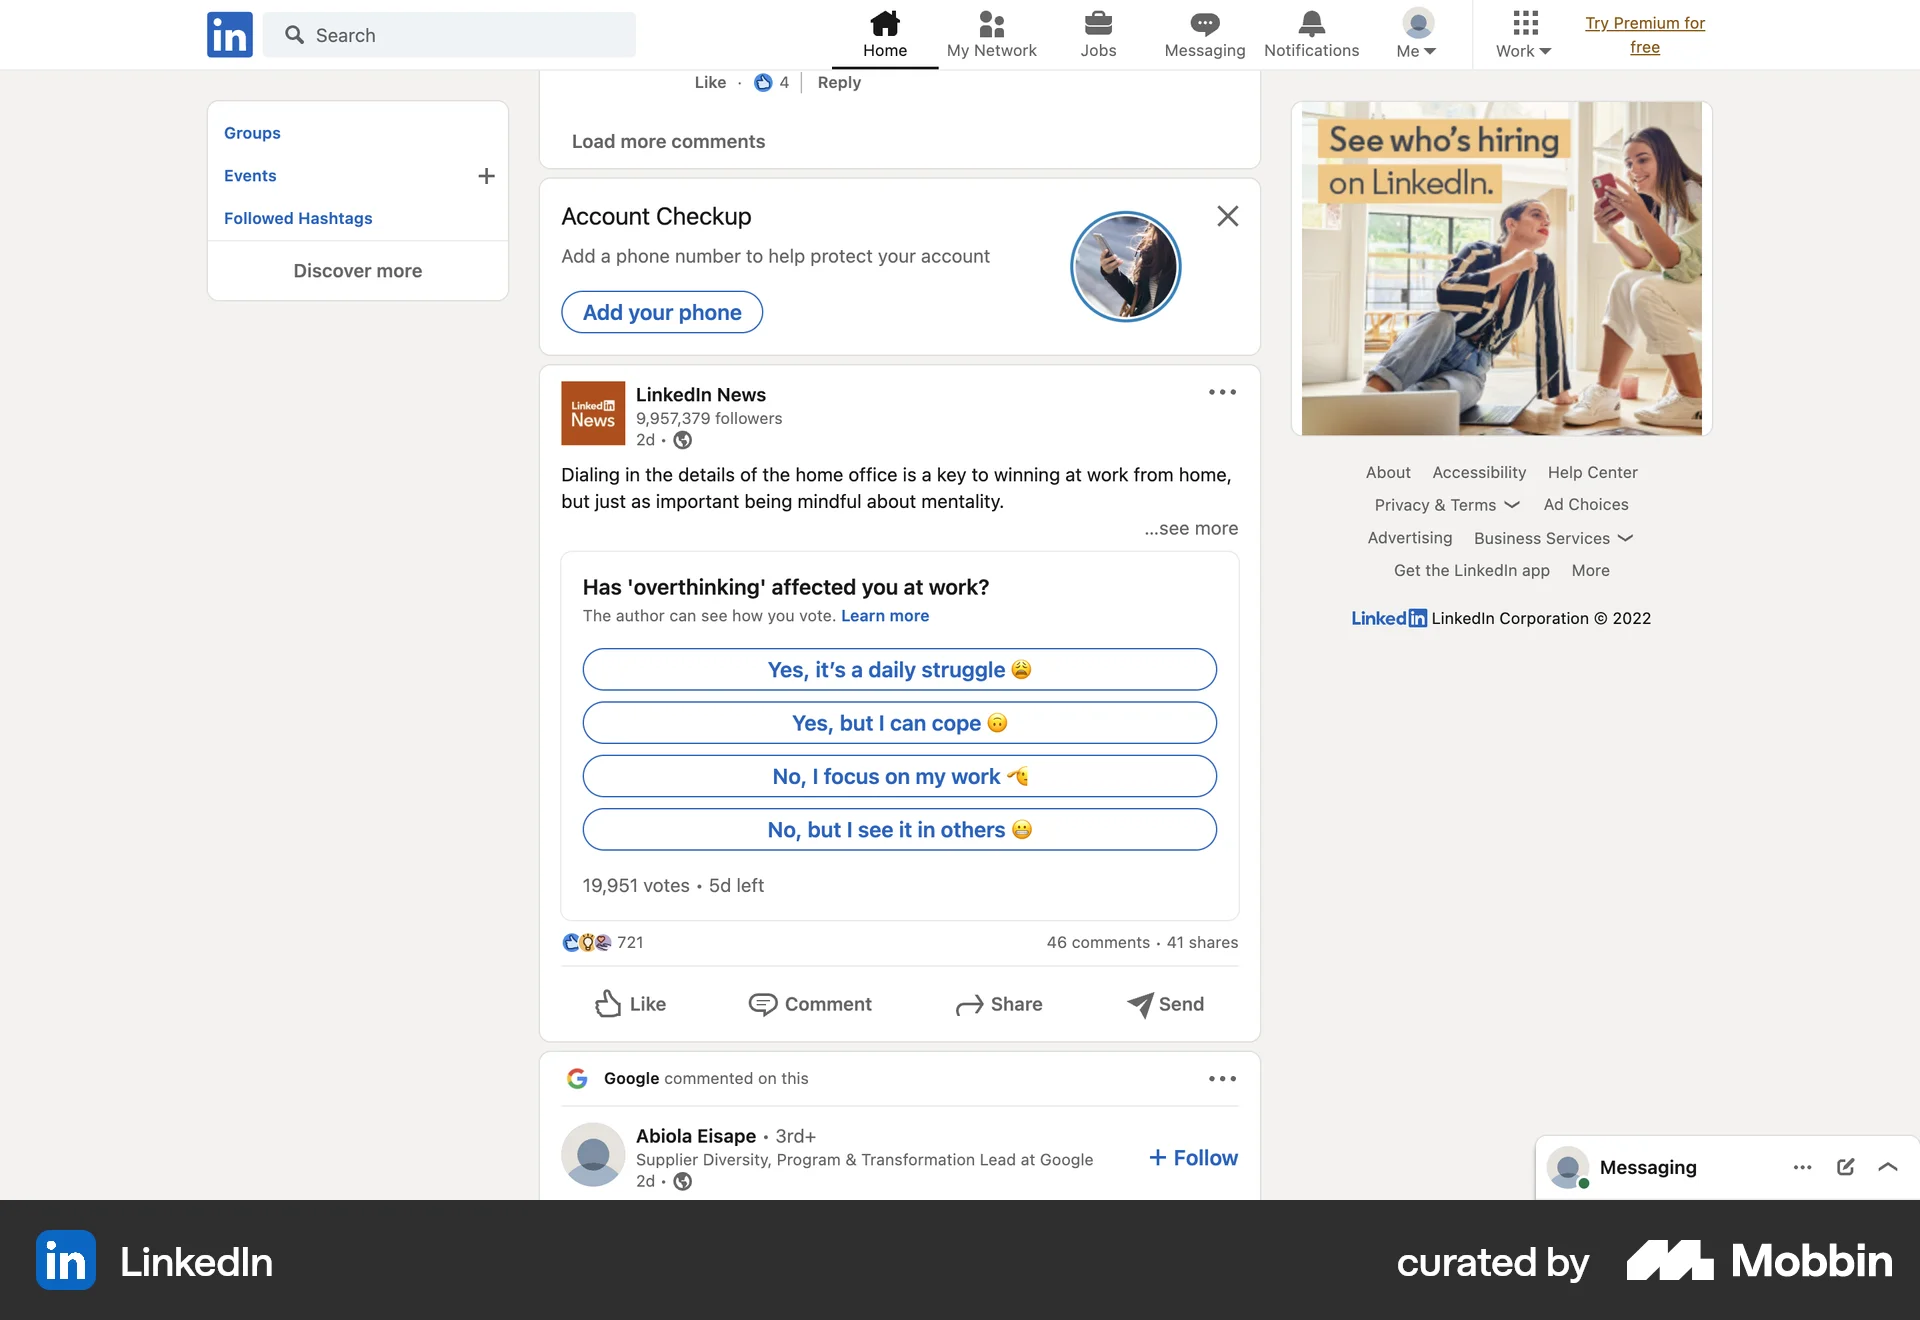Collapse the Messaging panel chevron
This screenshot has width=1920, height=1320.
click(1888, 1167)
